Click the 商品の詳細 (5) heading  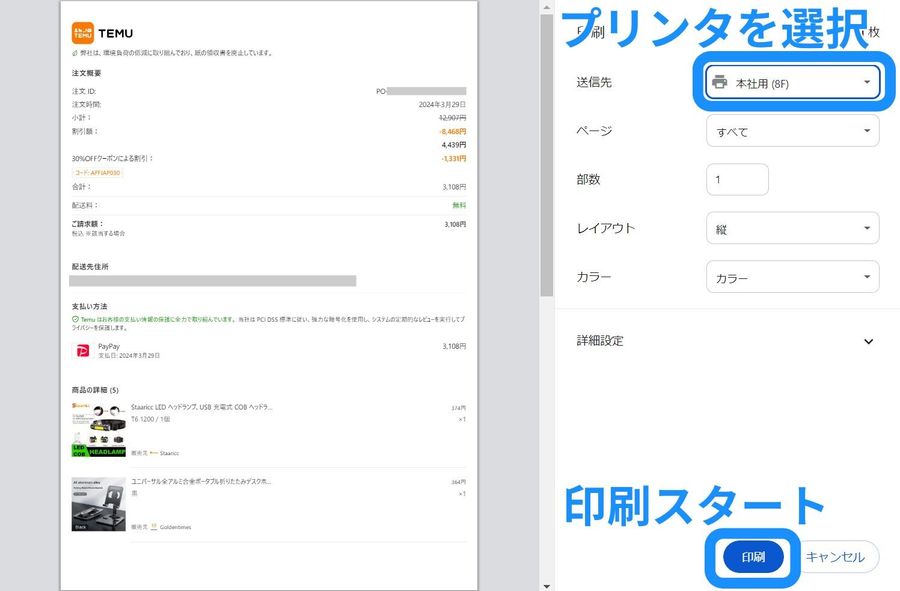[x=95, y=390]
